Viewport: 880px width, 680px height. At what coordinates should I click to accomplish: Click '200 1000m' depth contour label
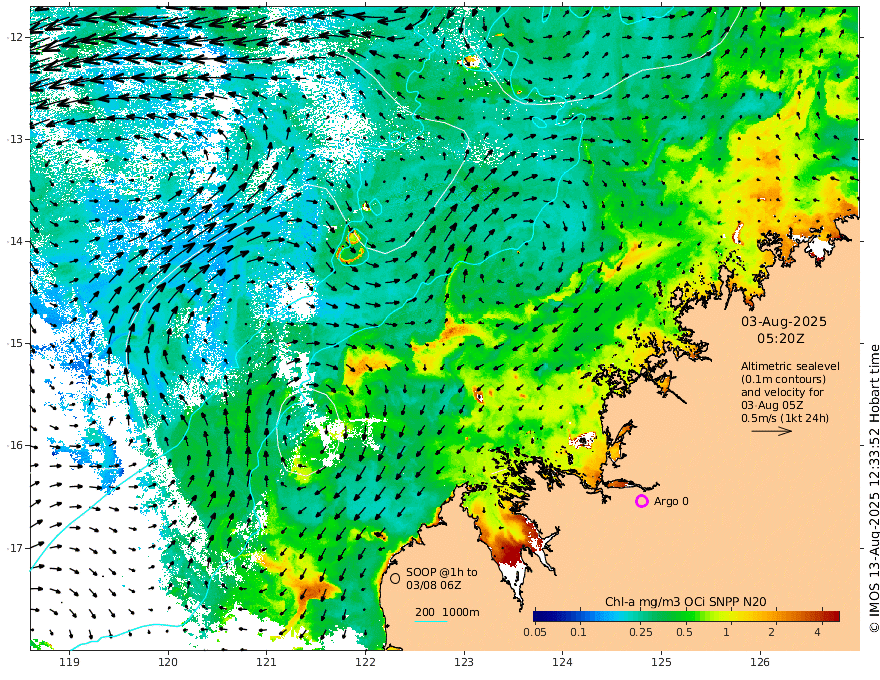[447, 612]
